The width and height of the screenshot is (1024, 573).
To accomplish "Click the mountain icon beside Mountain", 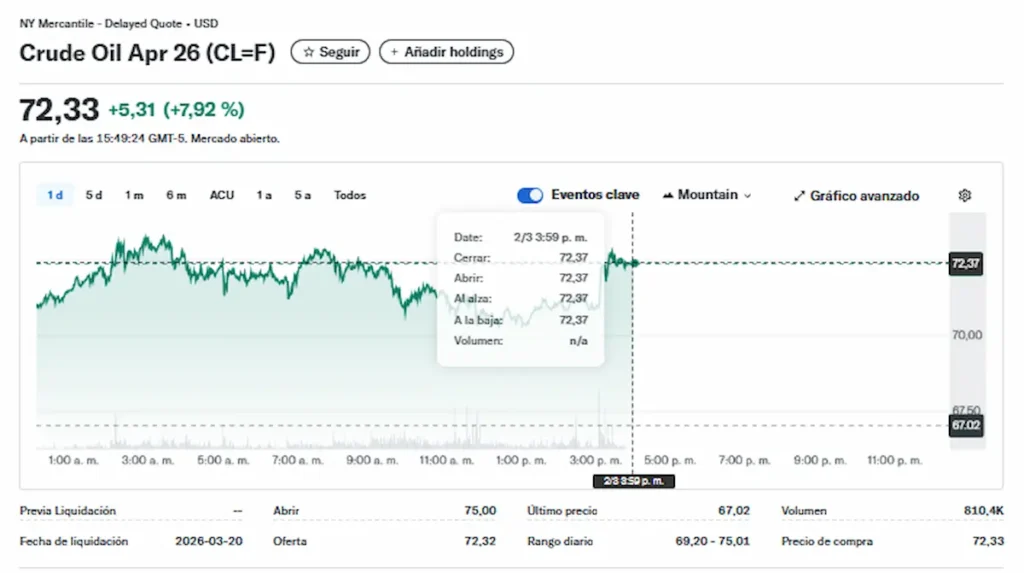I will [x=668, y=195].
